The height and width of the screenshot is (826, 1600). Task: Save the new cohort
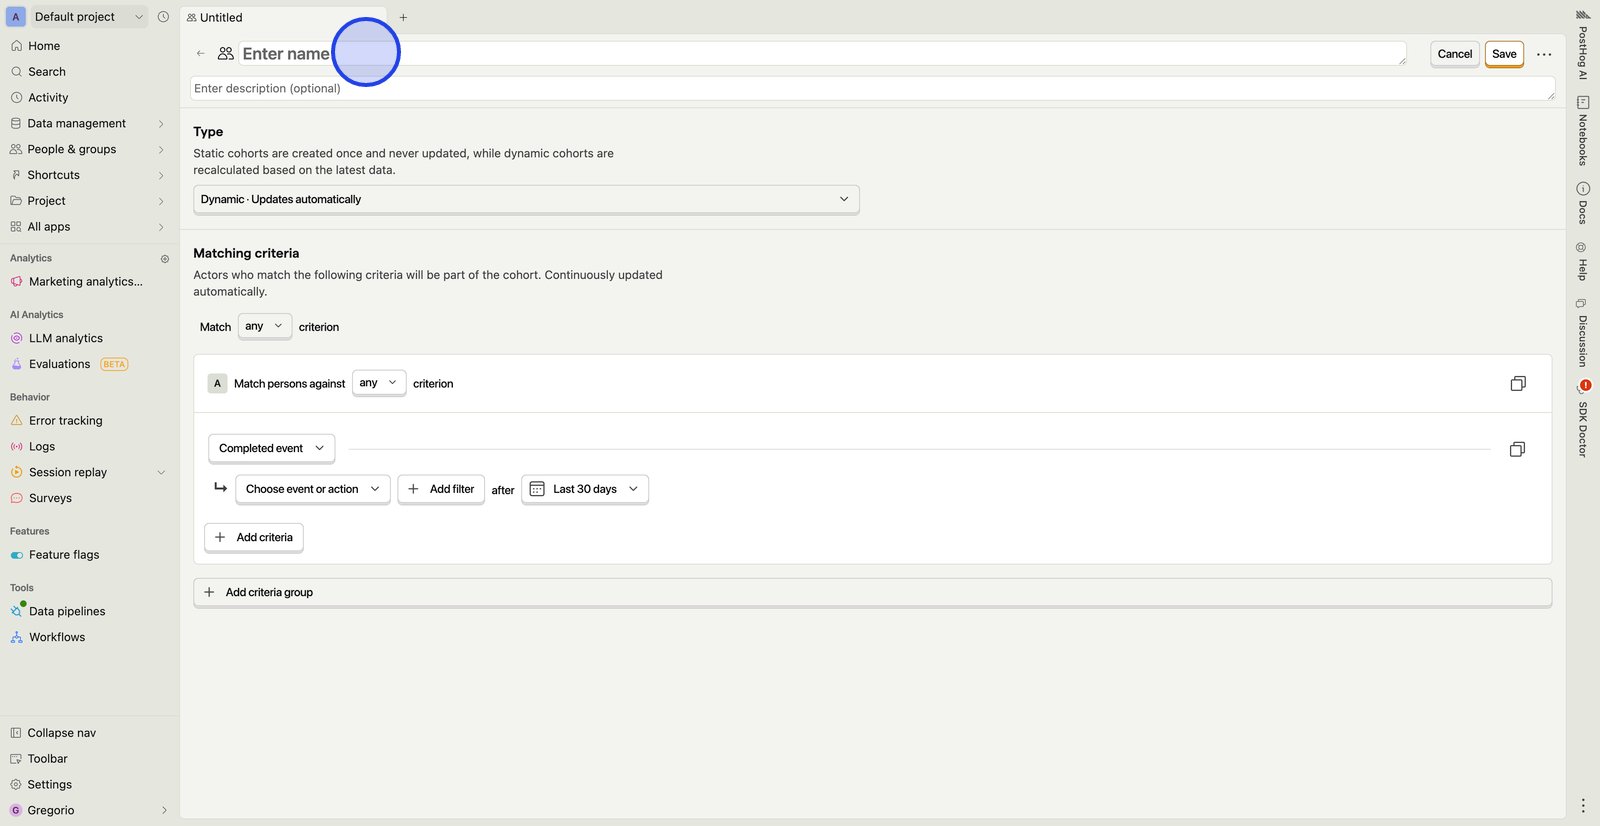(x=1503, y=54)
